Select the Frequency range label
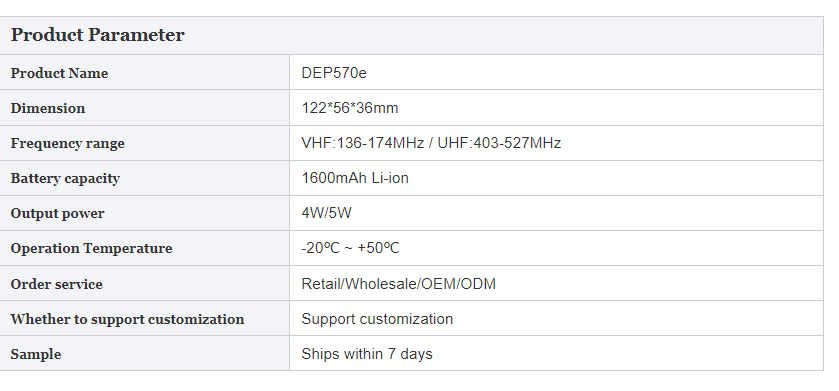The width and height of the screenshot is (839, 391). click(67, 143)
